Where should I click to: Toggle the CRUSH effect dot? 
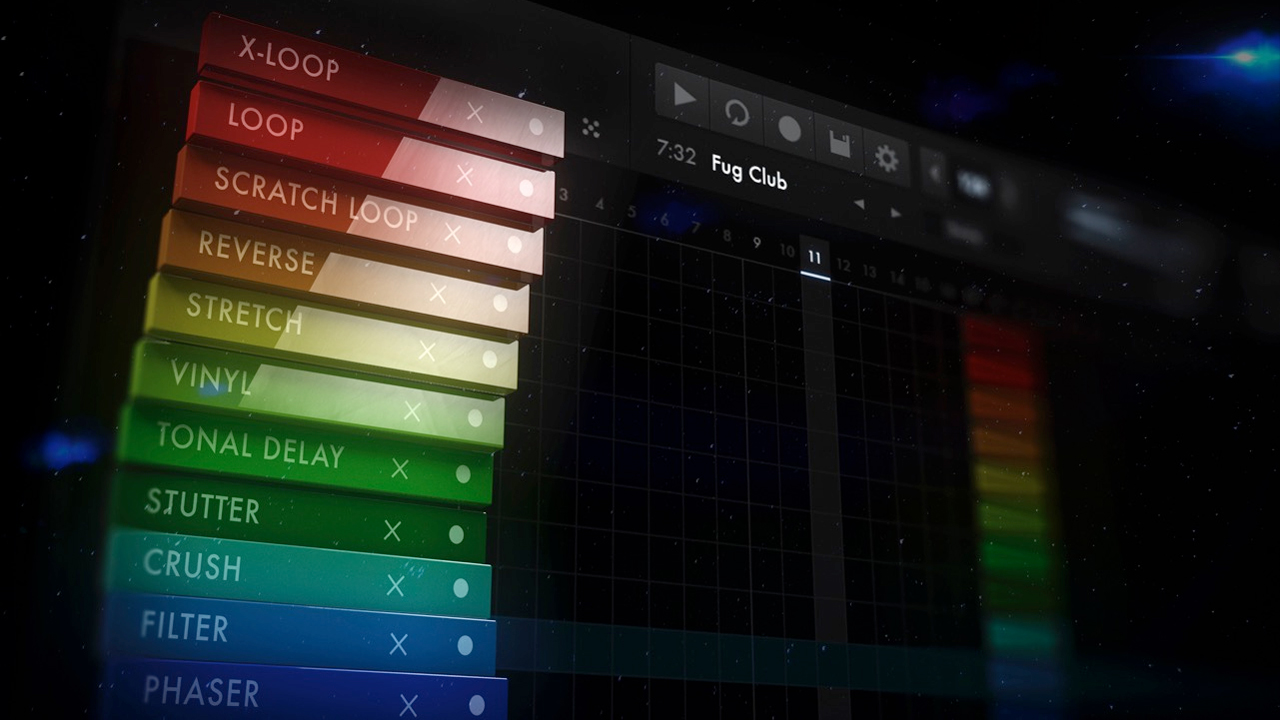pyautogui.click(x=460, y=589)
